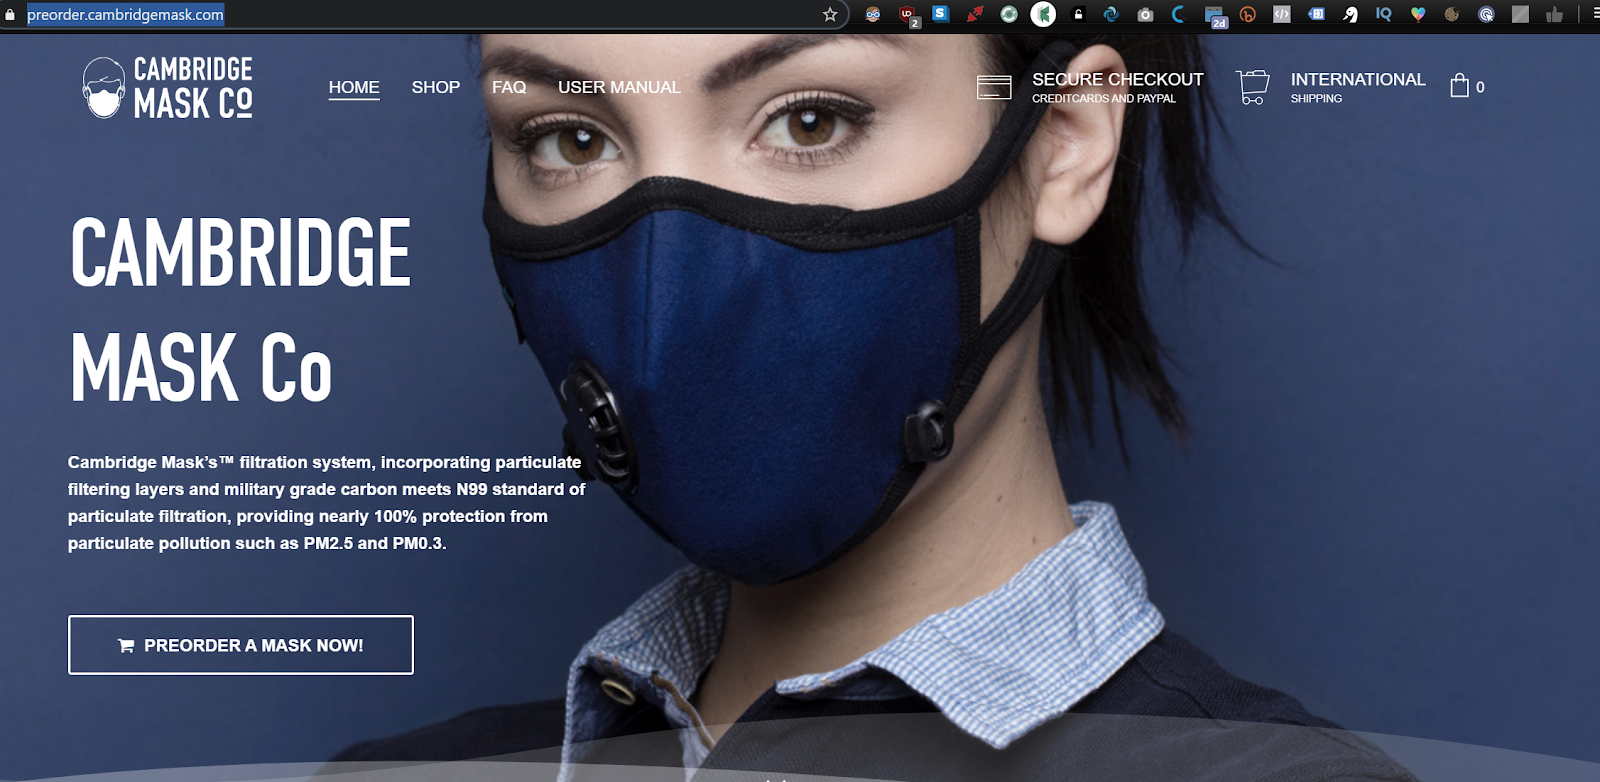Click the orange circled b extension icon
Screen dimensions: 1600x782
pos(1247,14)
